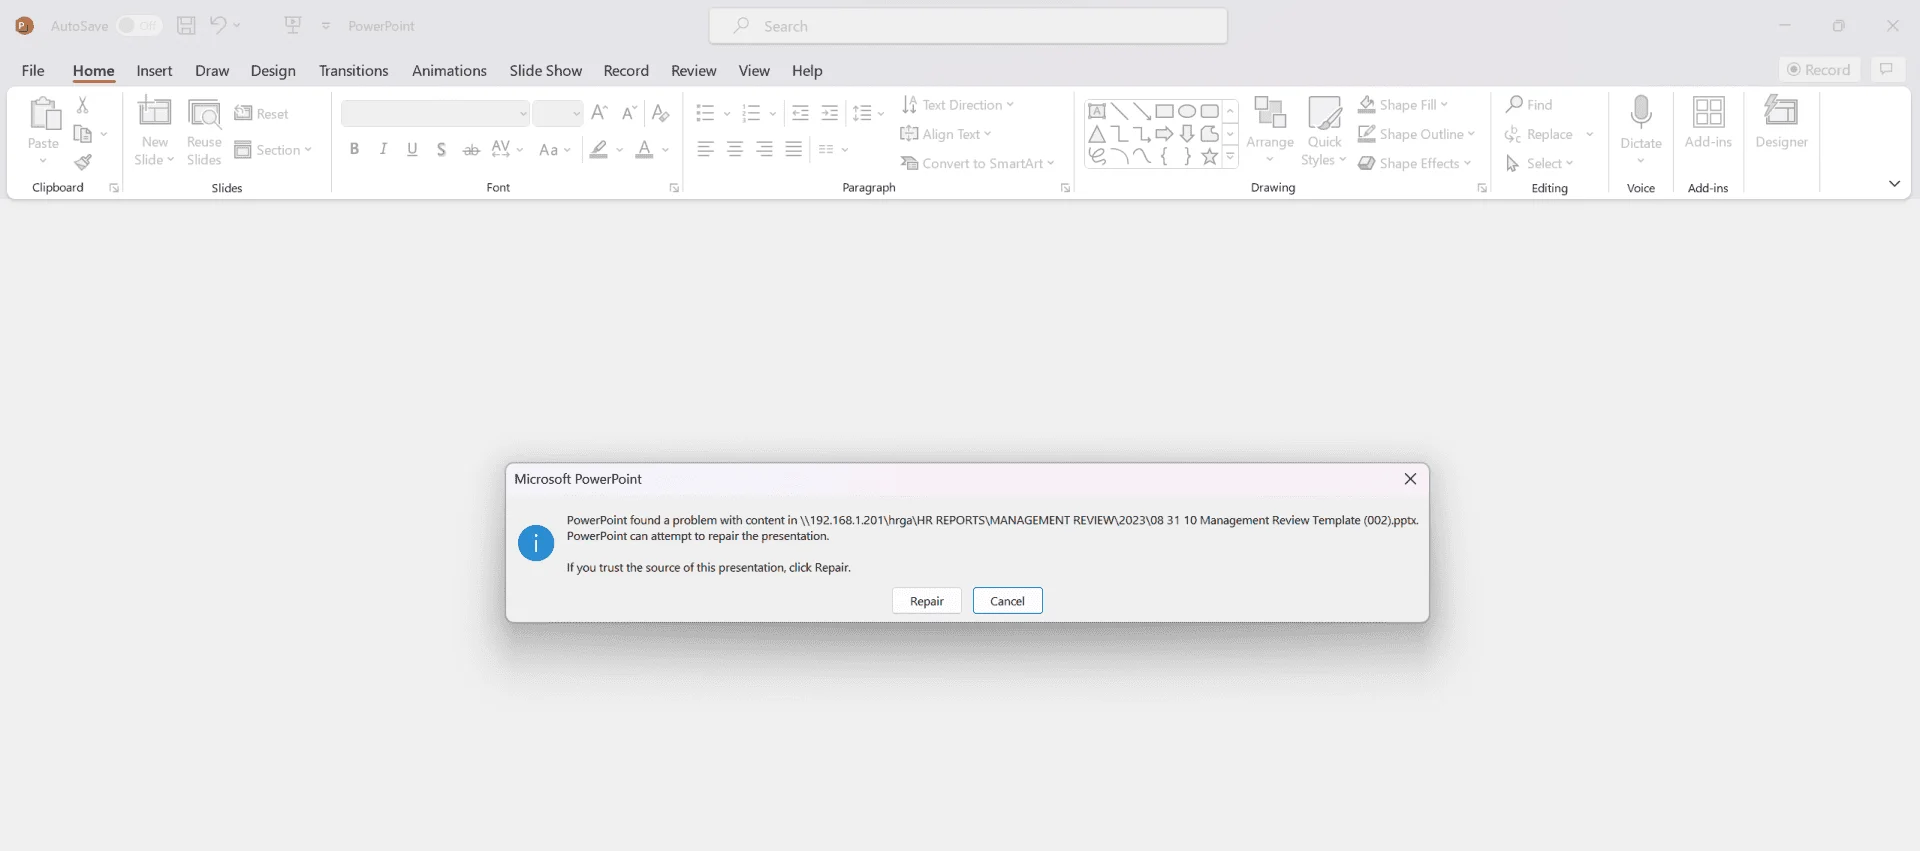Open Quick Styles gallery

(1324, 131)
